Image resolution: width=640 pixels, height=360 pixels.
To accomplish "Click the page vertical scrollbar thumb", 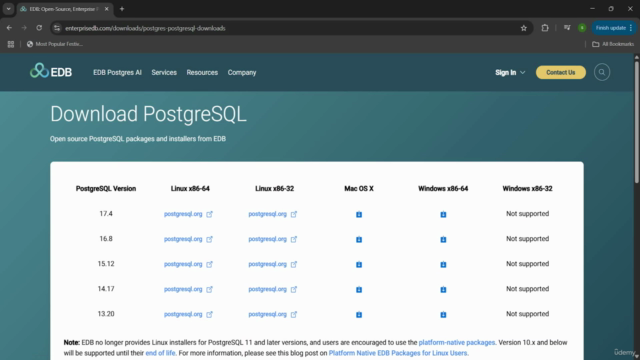I will click(x=636, y=122).
